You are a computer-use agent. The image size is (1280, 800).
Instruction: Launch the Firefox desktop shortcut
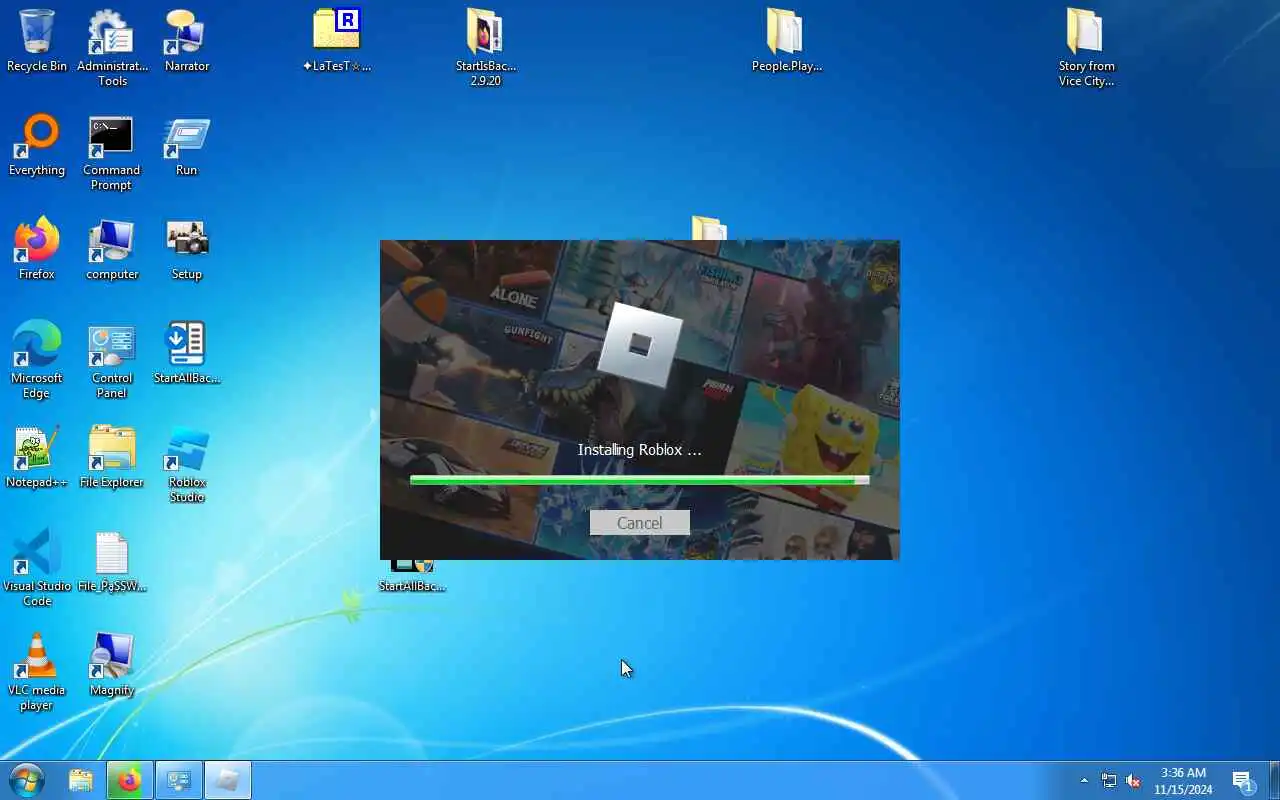(37, 249)
